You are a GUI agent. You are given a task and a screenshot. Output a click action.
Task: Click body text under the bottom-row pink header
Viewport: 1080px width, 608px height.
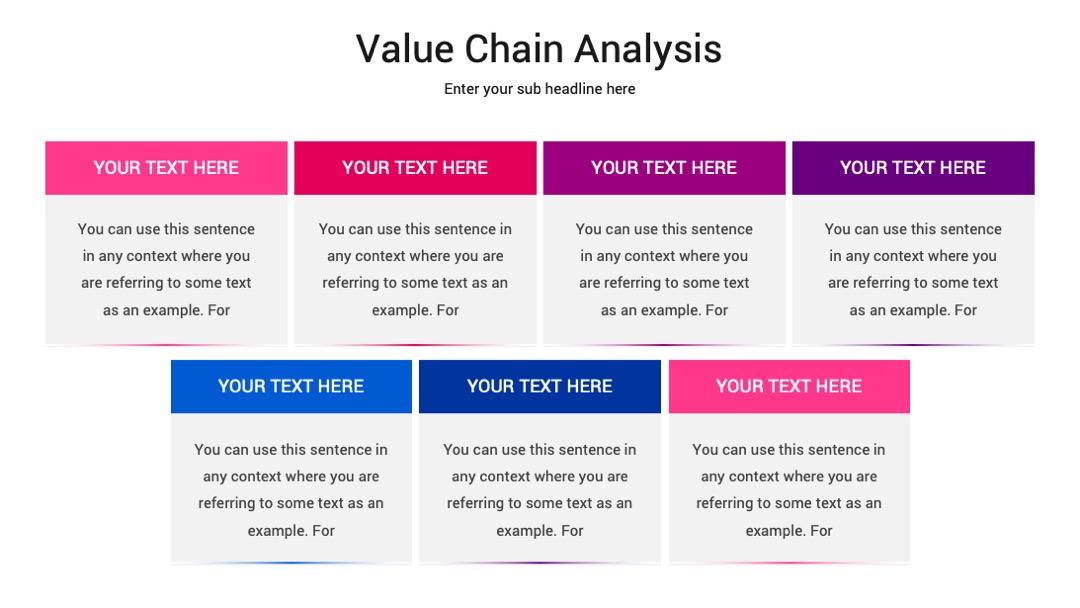click(x=789, y=490)
